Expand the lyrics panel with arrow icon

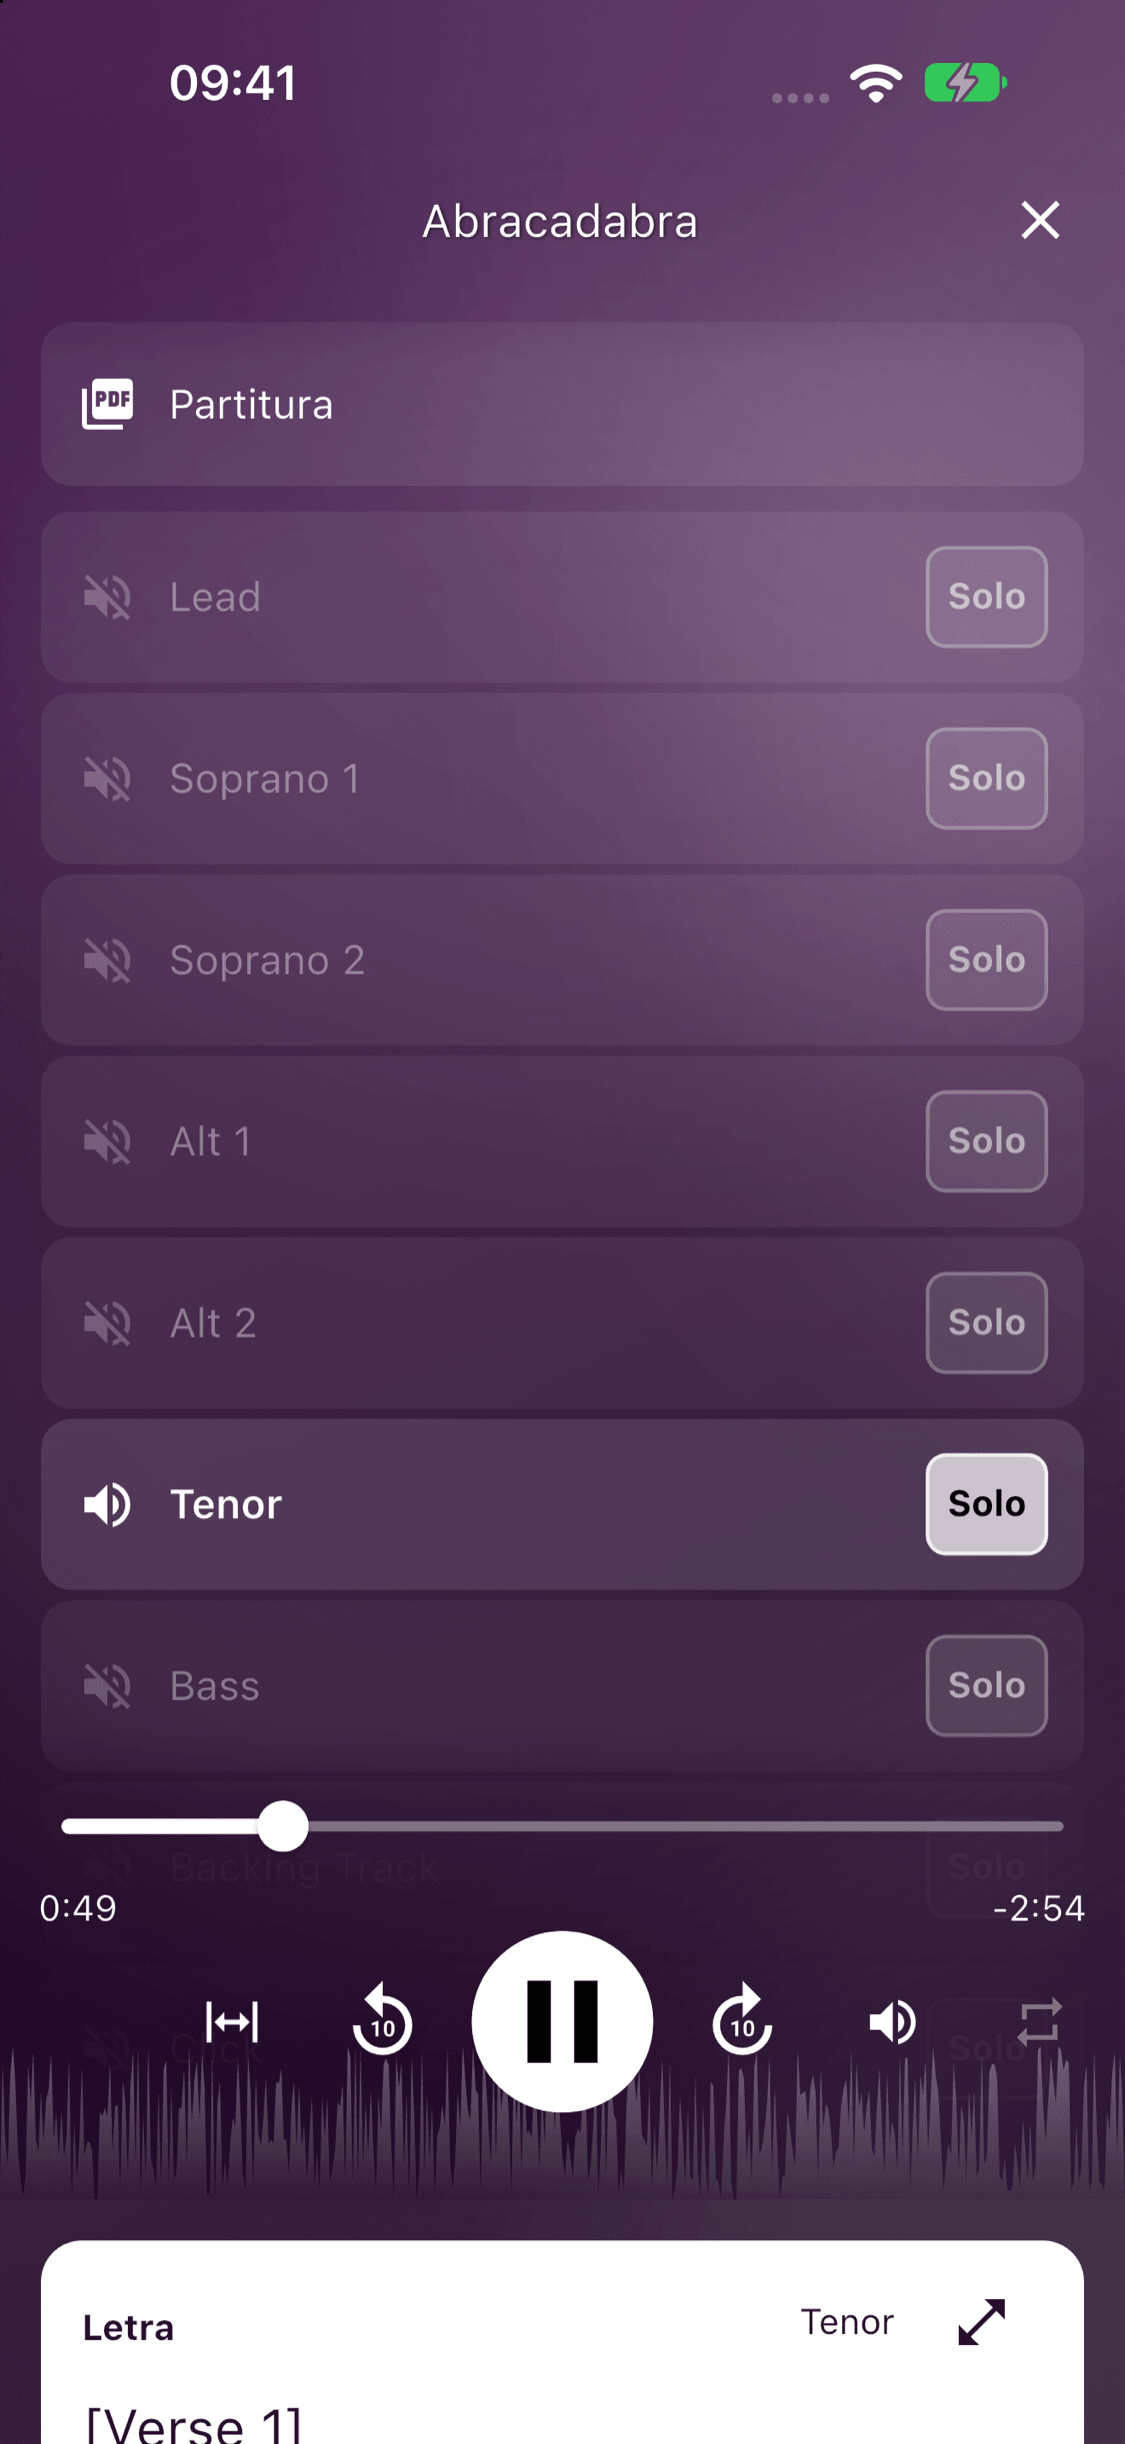click(x=981, y=2322)
